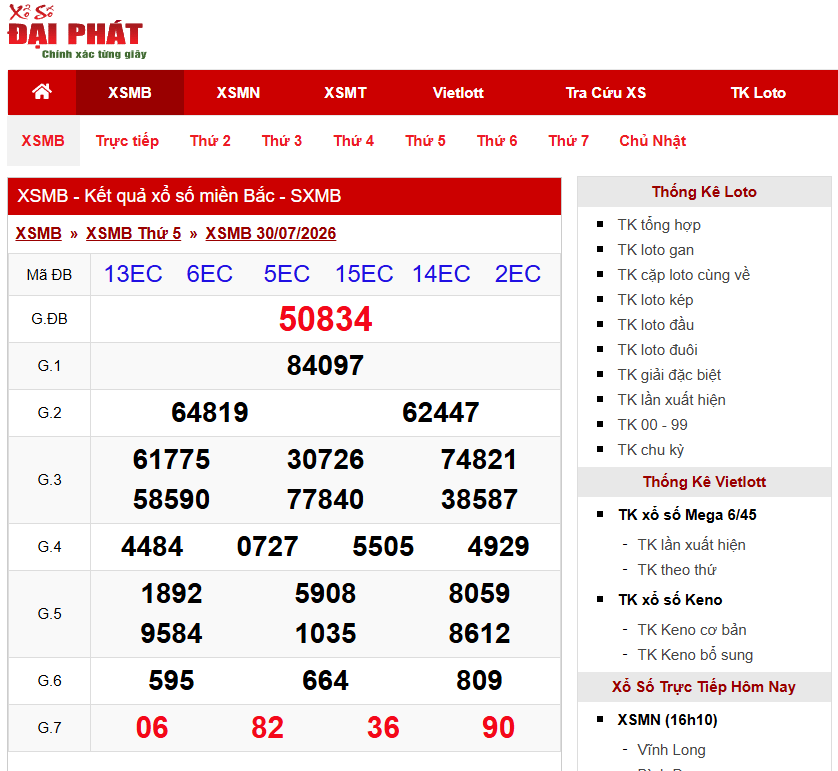Click the G.6 number 664
This screenshot has height=771, width=838.
point(325,681)
